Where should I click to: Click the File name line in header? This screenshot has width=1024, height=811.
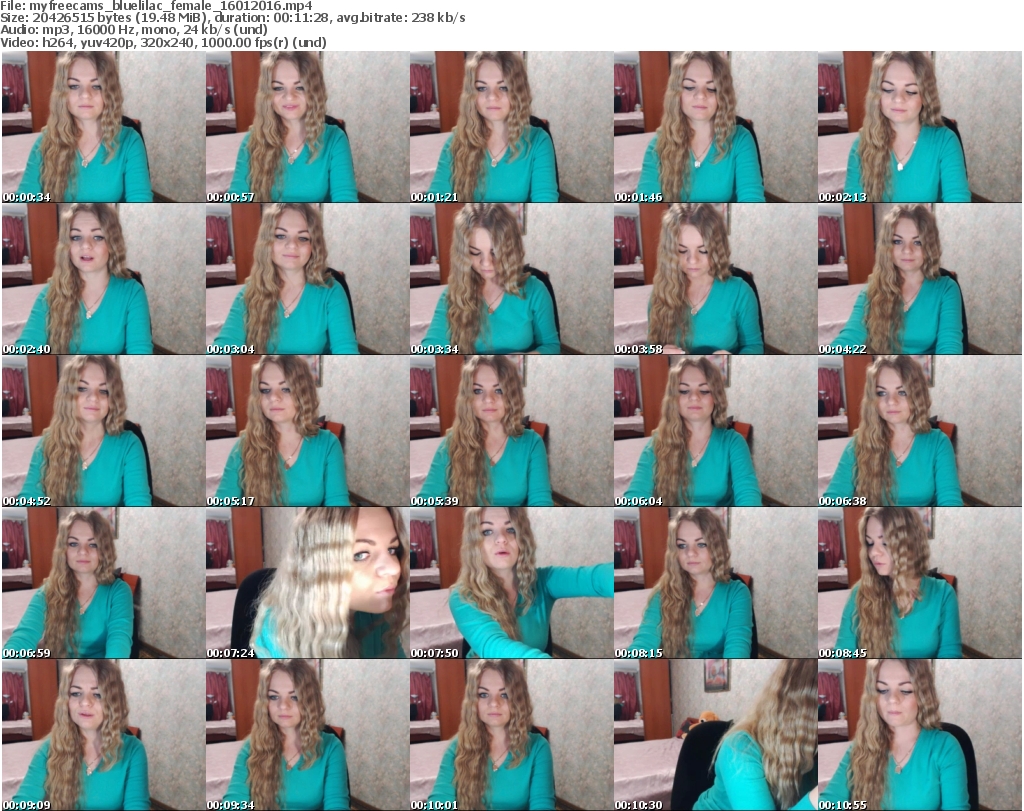click(157, 6)
